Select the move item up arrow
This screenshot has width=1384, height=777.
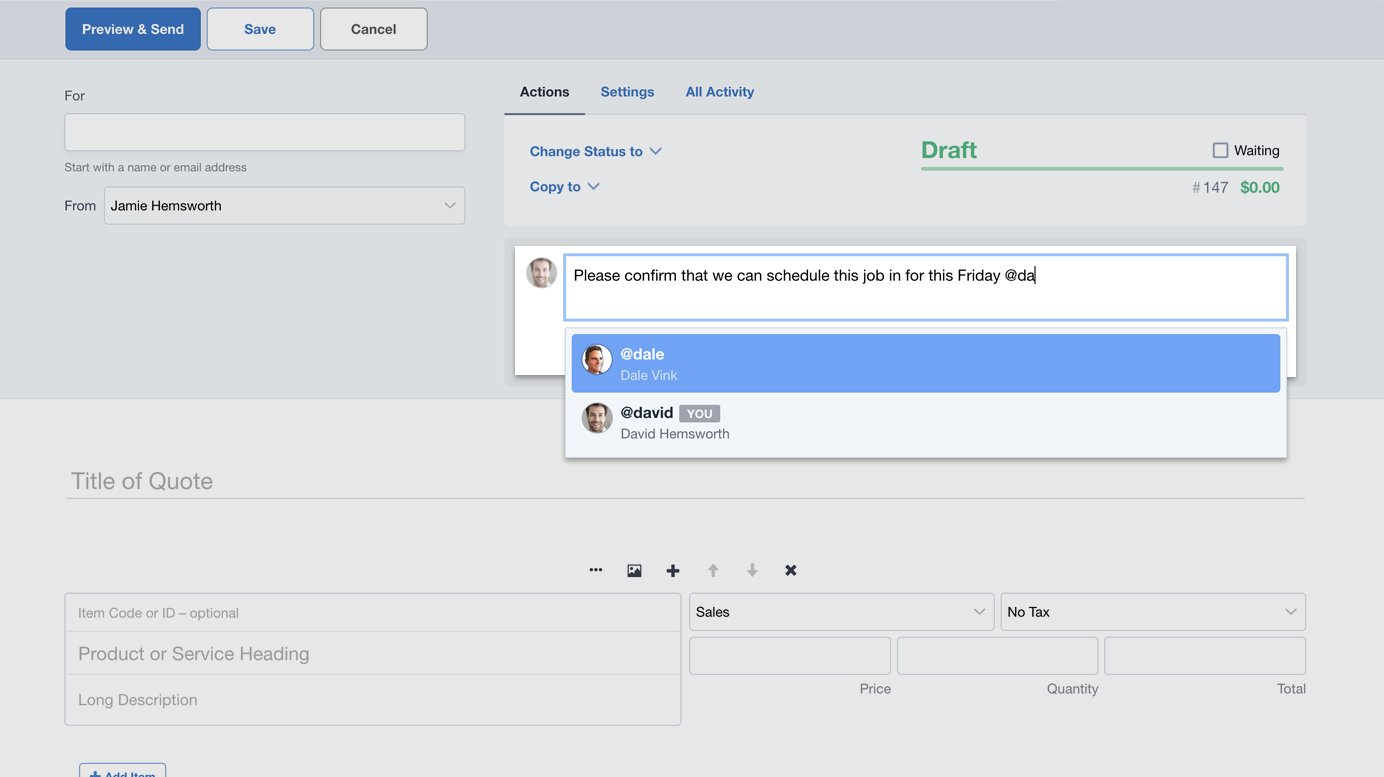pyautogui.click(x=712, y=570)
